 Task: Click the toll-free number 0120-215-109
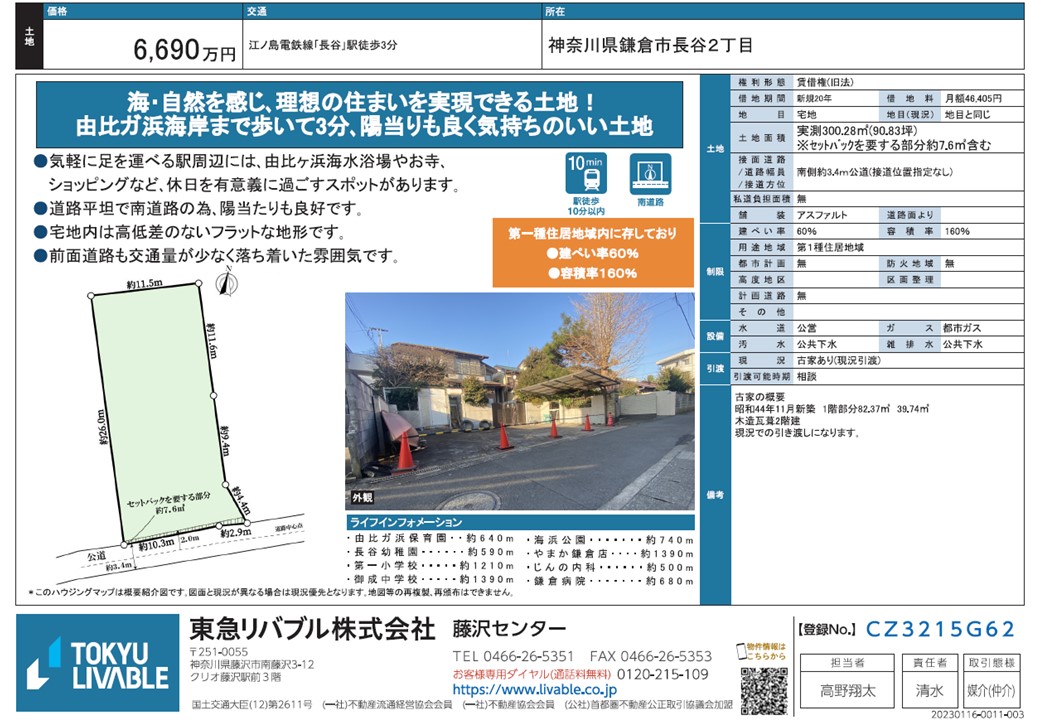657,674
